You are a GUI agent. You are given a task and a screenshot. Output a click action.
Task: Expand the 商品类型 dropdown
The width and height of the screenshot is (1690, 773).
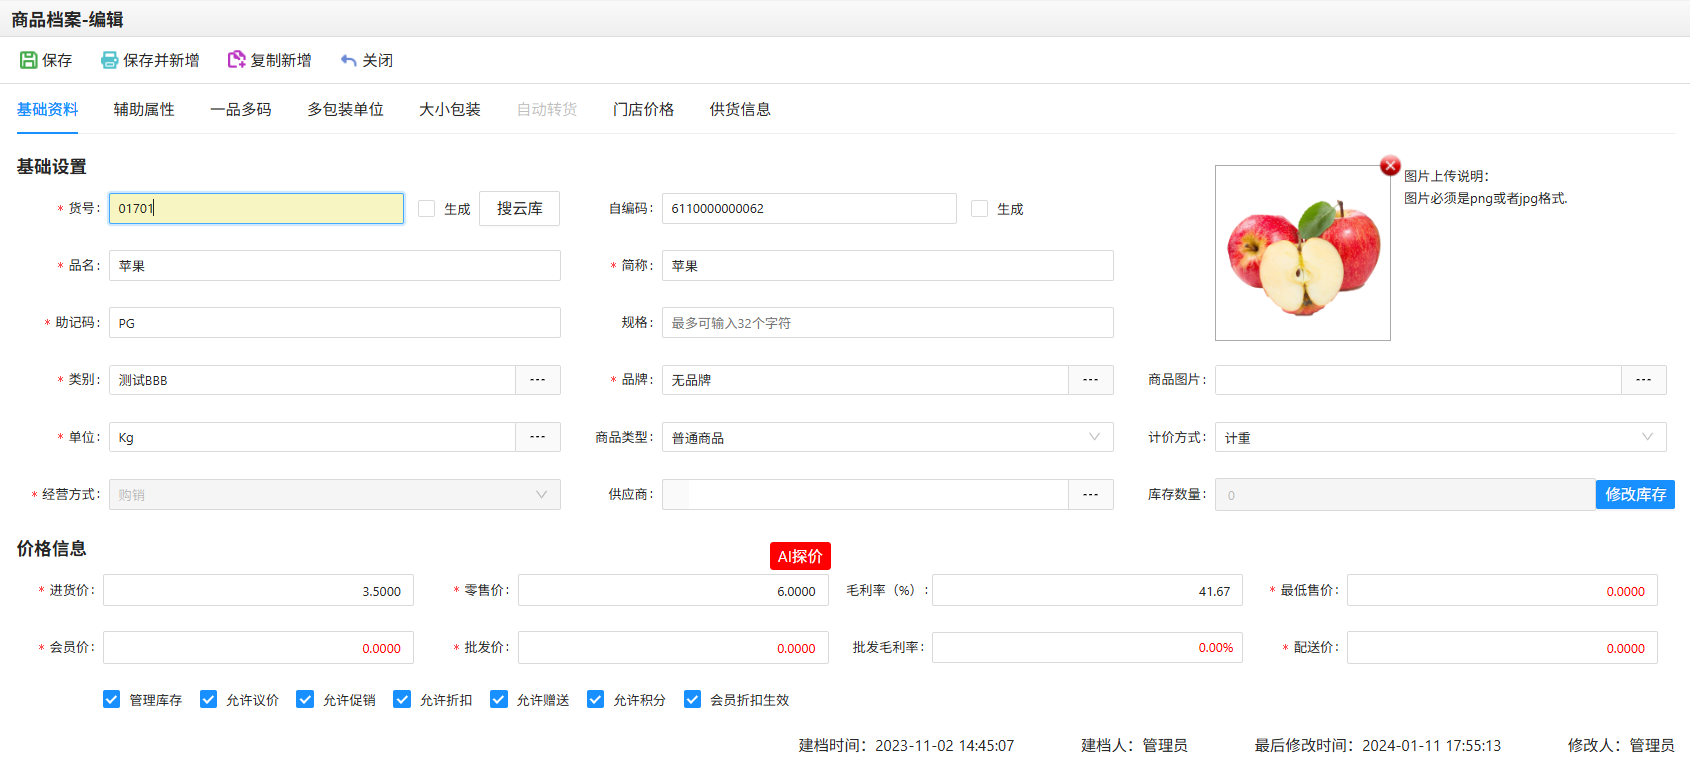tap(1094, 437)
